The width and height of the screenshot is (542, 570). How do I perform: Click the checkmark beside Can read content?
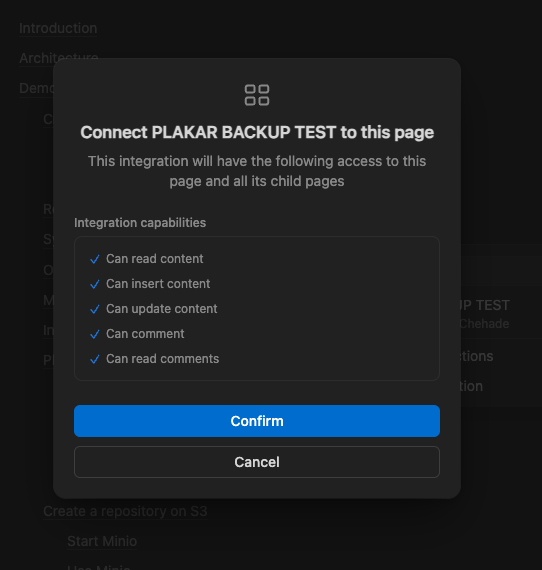click(x=95, y=259)
